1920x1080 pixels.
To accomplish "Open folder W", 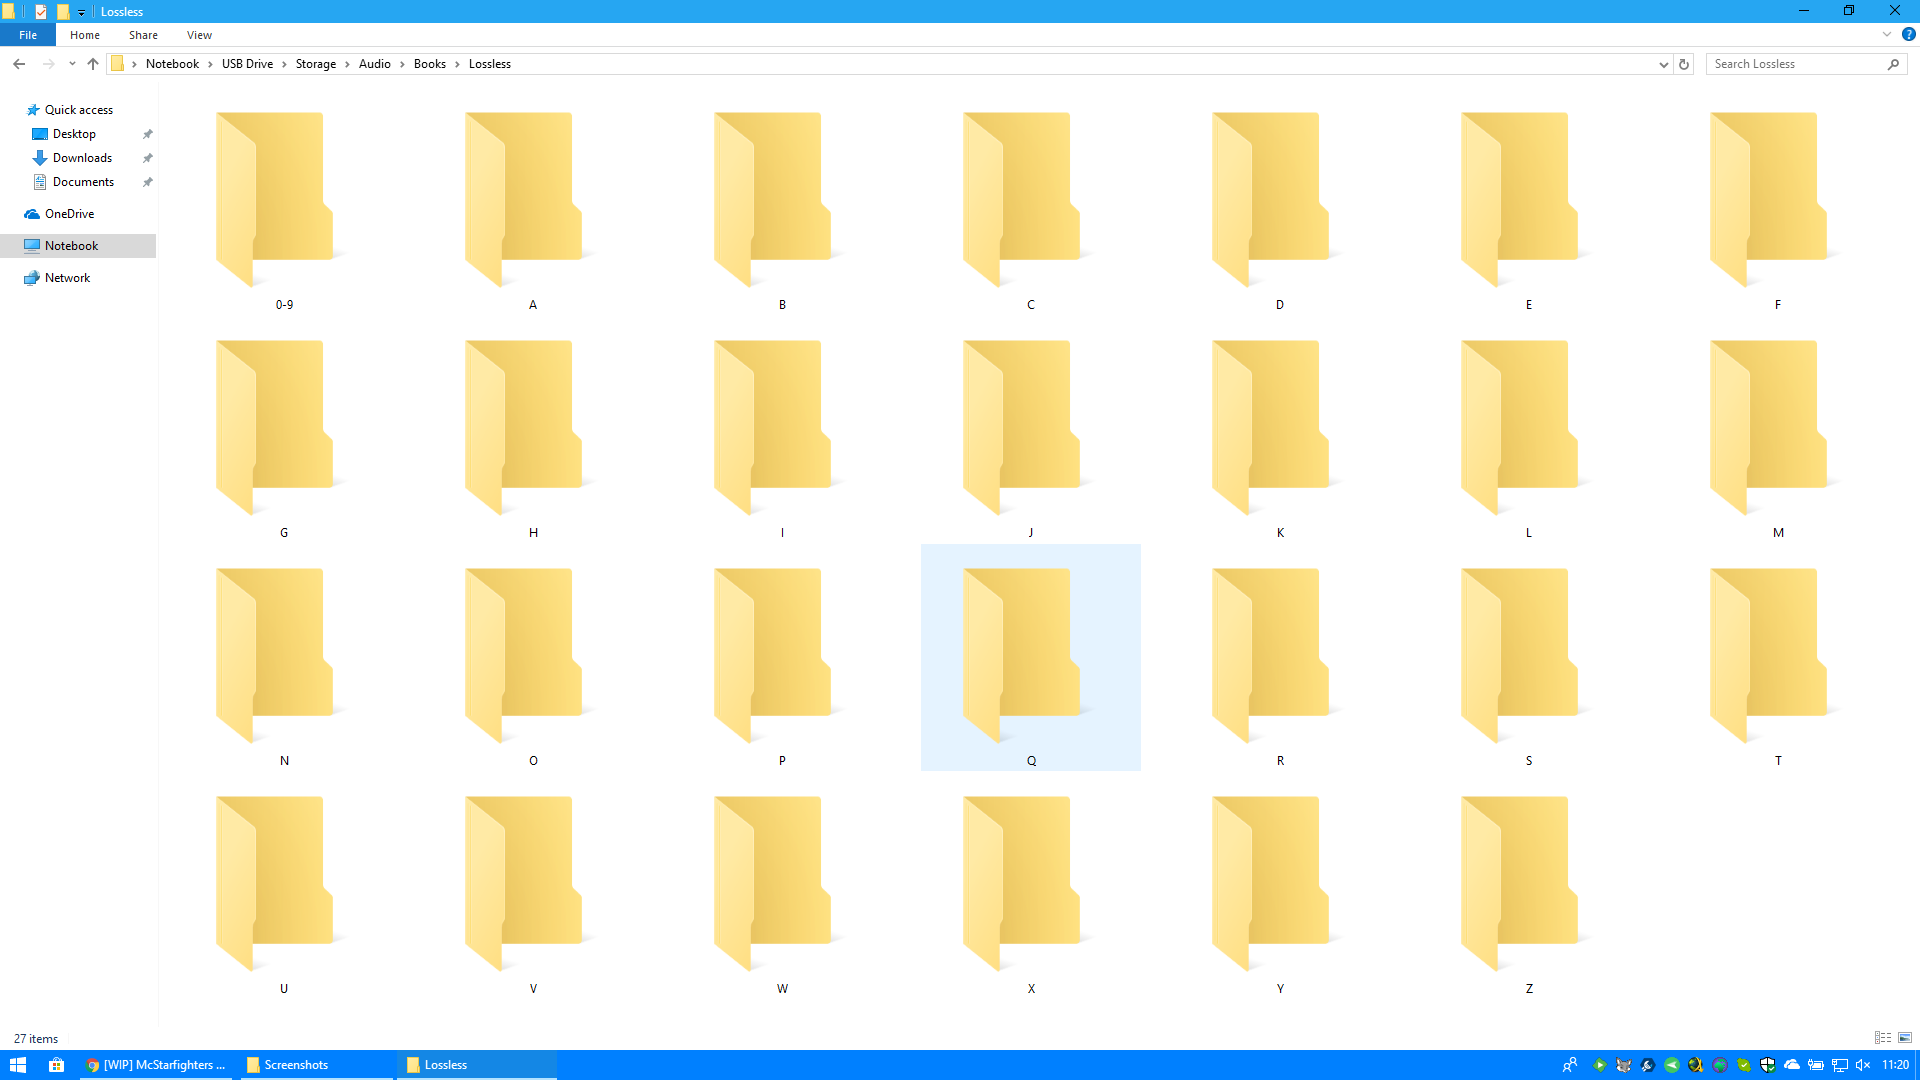I will [x=782, y=885].
